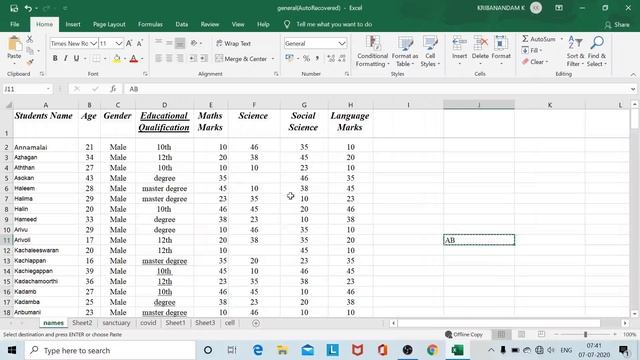Image resolution: width=640 pixels, height=360 pixels.
Task: Click the Increase Decimal icon
Action: click(x=331, y=59)
